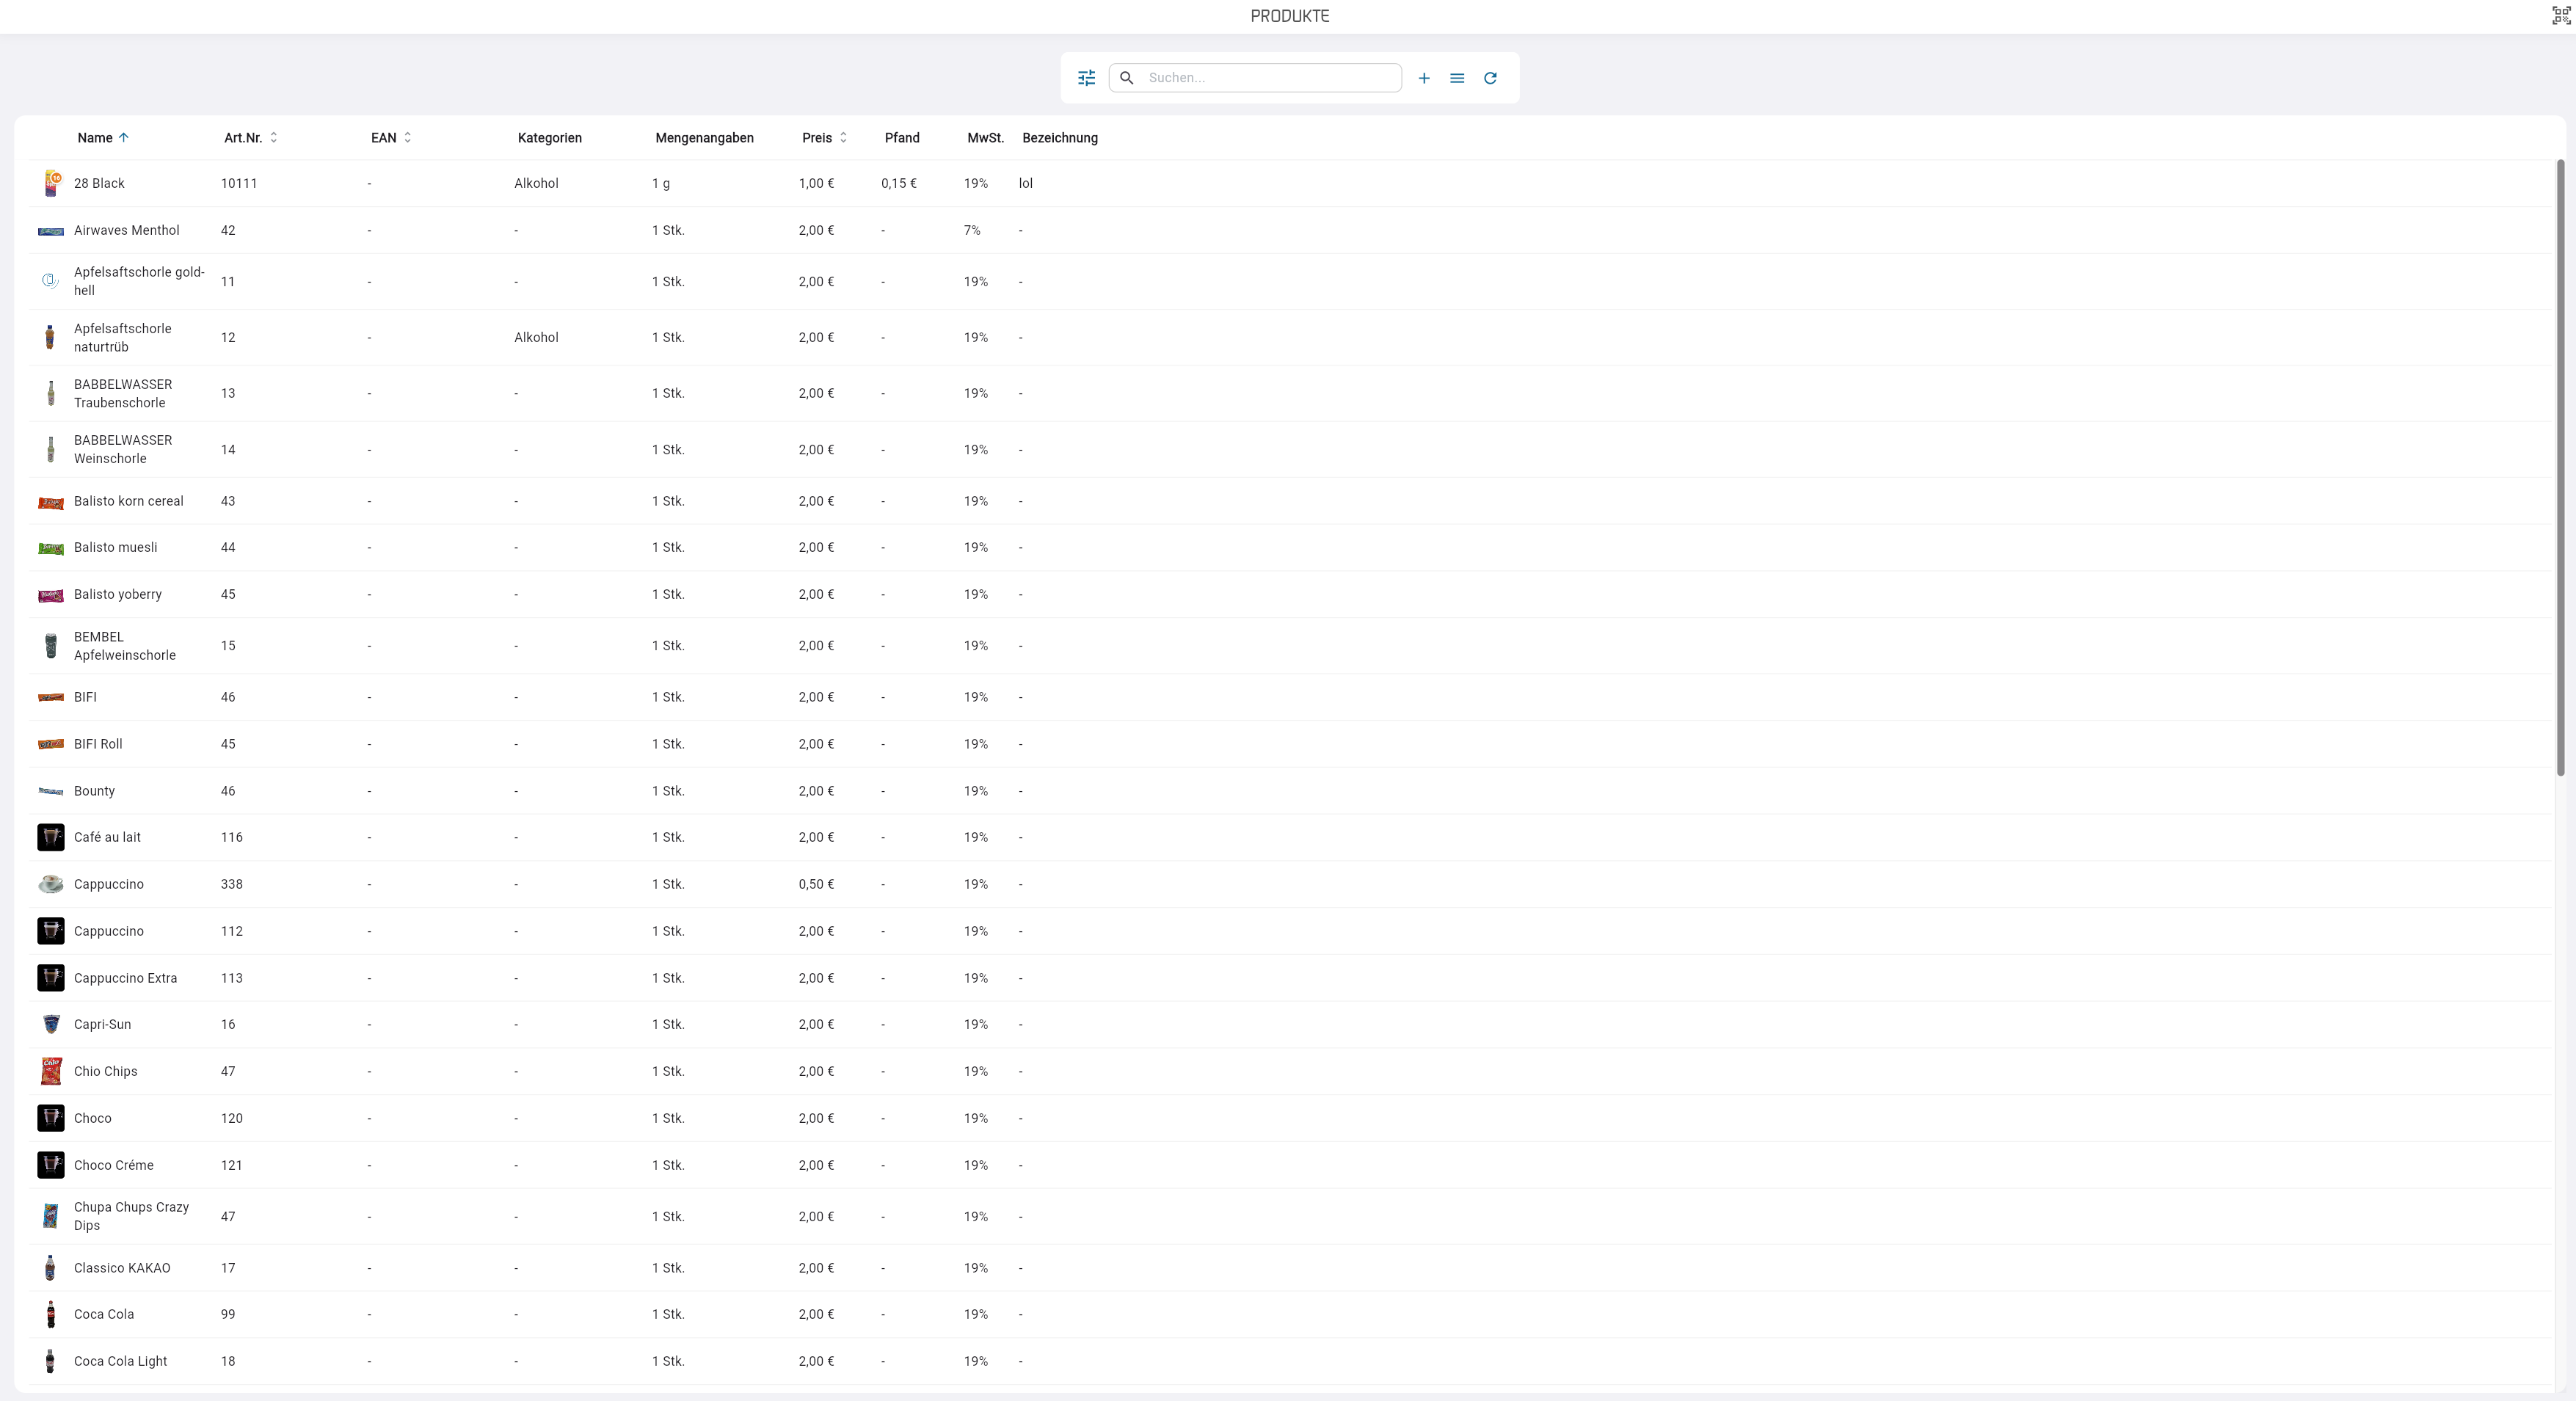Click article number 10111

(239, 183)
